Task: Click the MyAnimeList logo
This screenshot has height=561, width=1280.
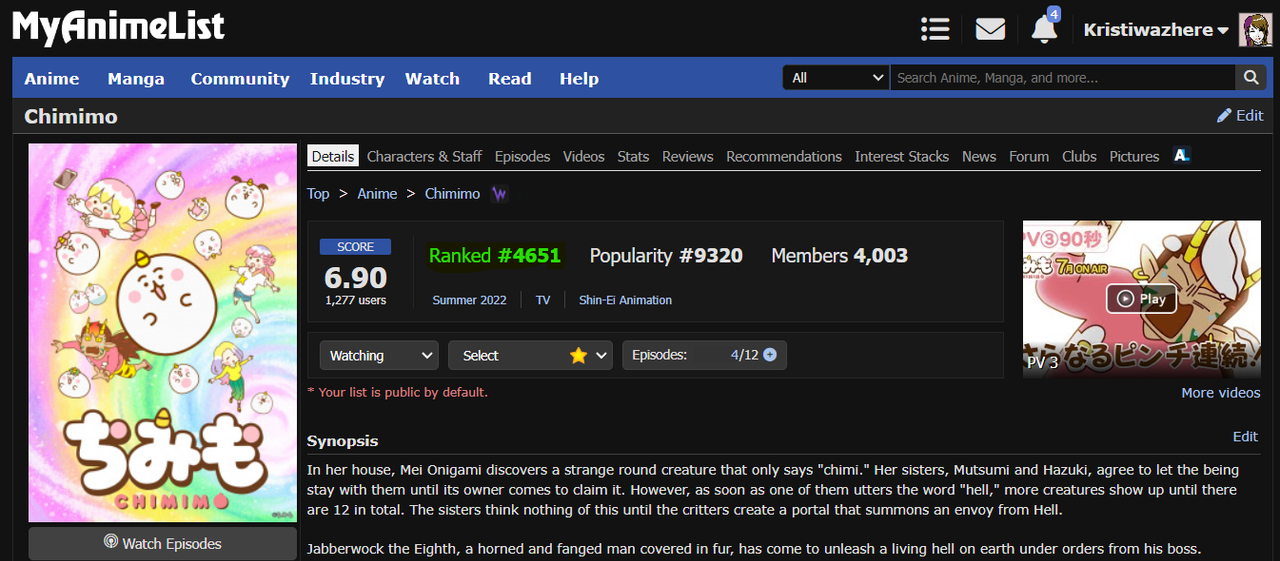Action: pos(118,28)
